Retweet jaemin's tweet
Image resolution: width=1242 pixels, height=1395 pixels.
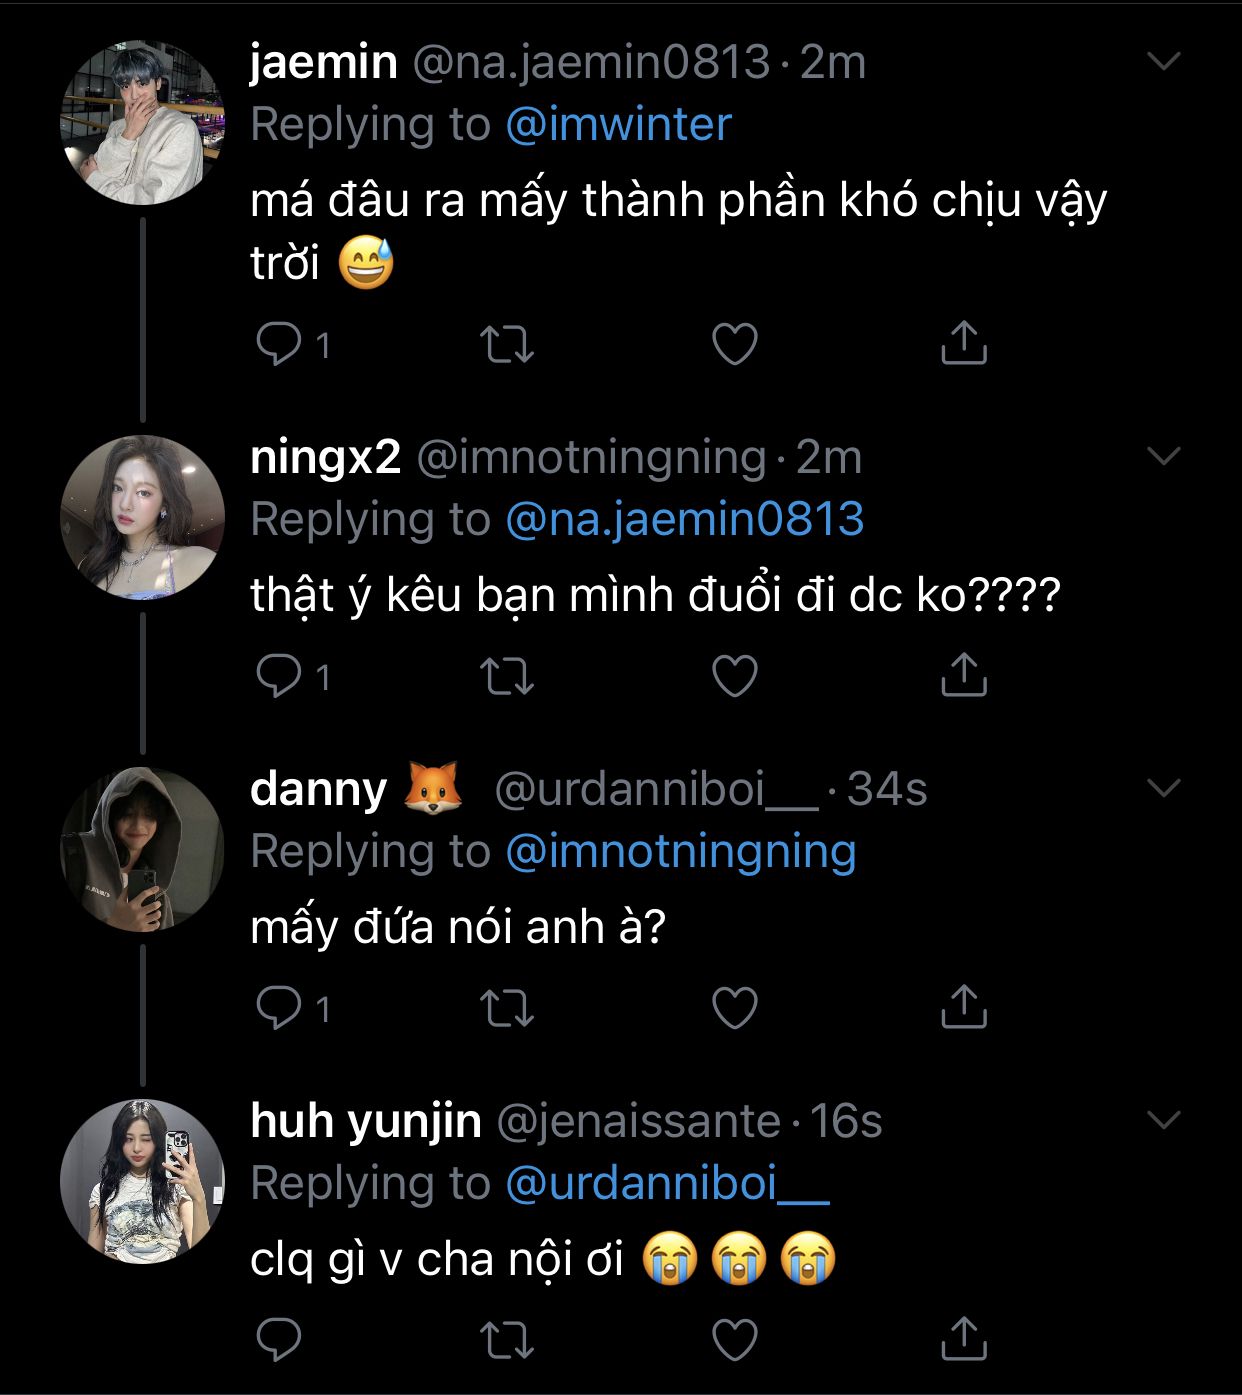tap(507, 344)
